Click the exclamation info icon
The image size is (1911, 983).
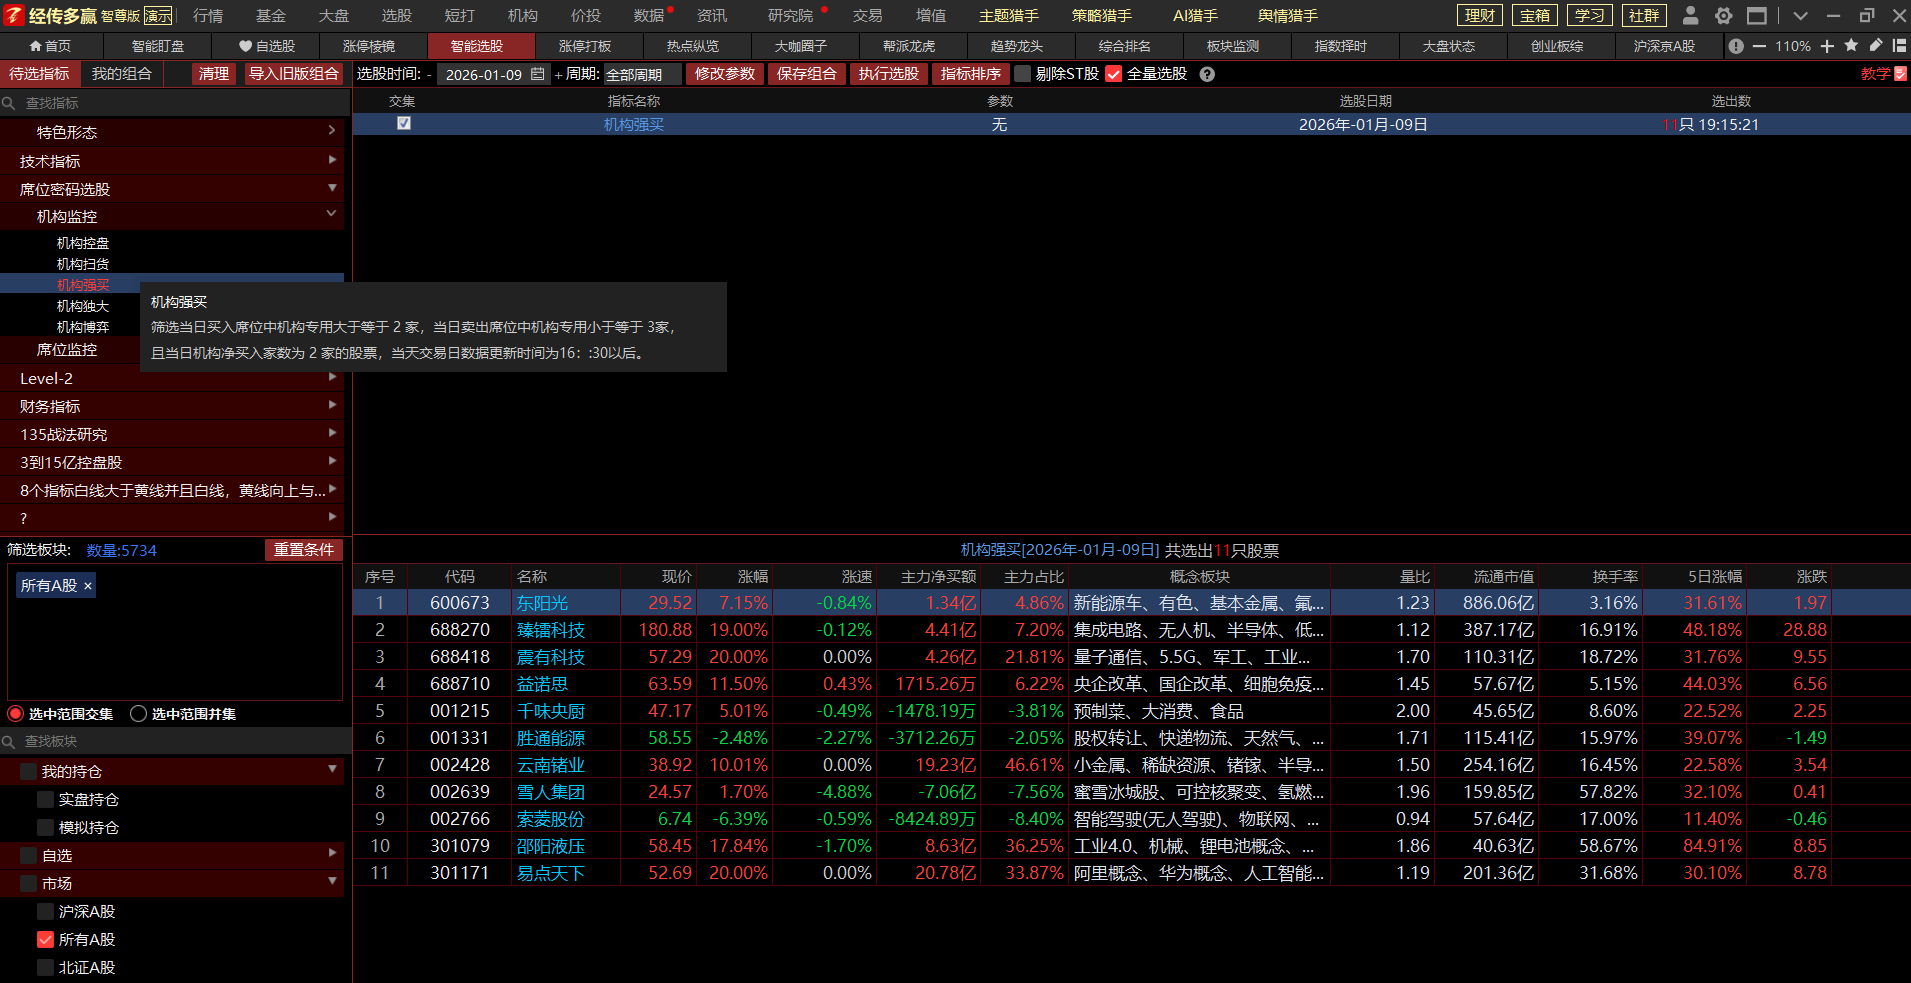click(x=1736, y=46)
